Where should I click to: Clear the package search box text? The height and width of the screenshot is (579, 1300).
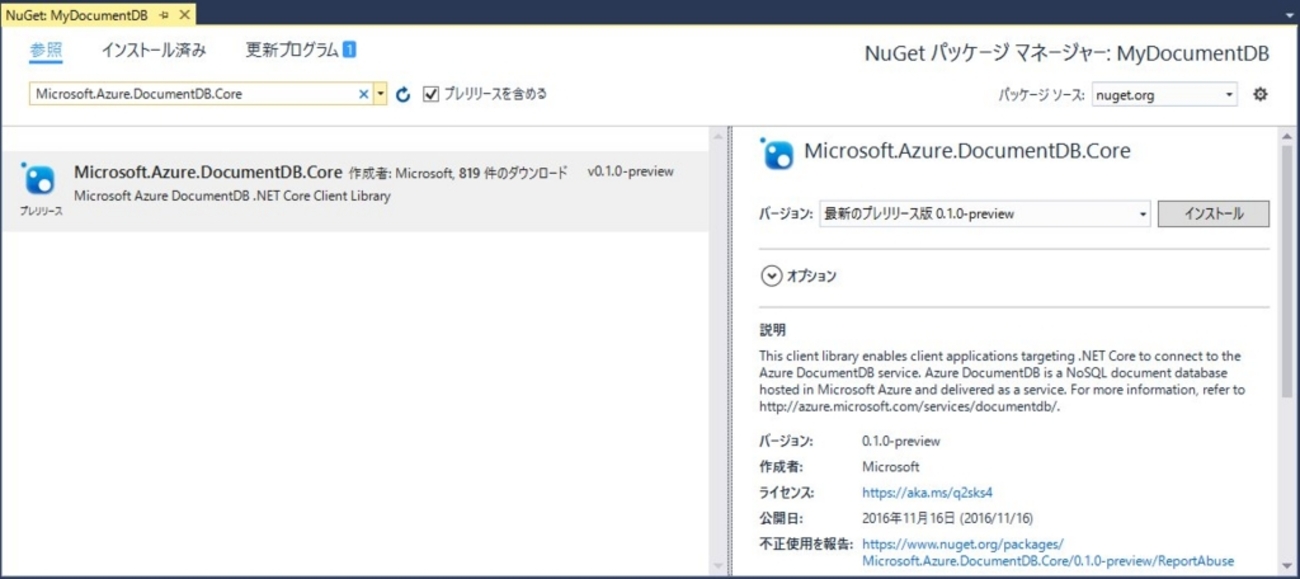(x=364, y=94)
